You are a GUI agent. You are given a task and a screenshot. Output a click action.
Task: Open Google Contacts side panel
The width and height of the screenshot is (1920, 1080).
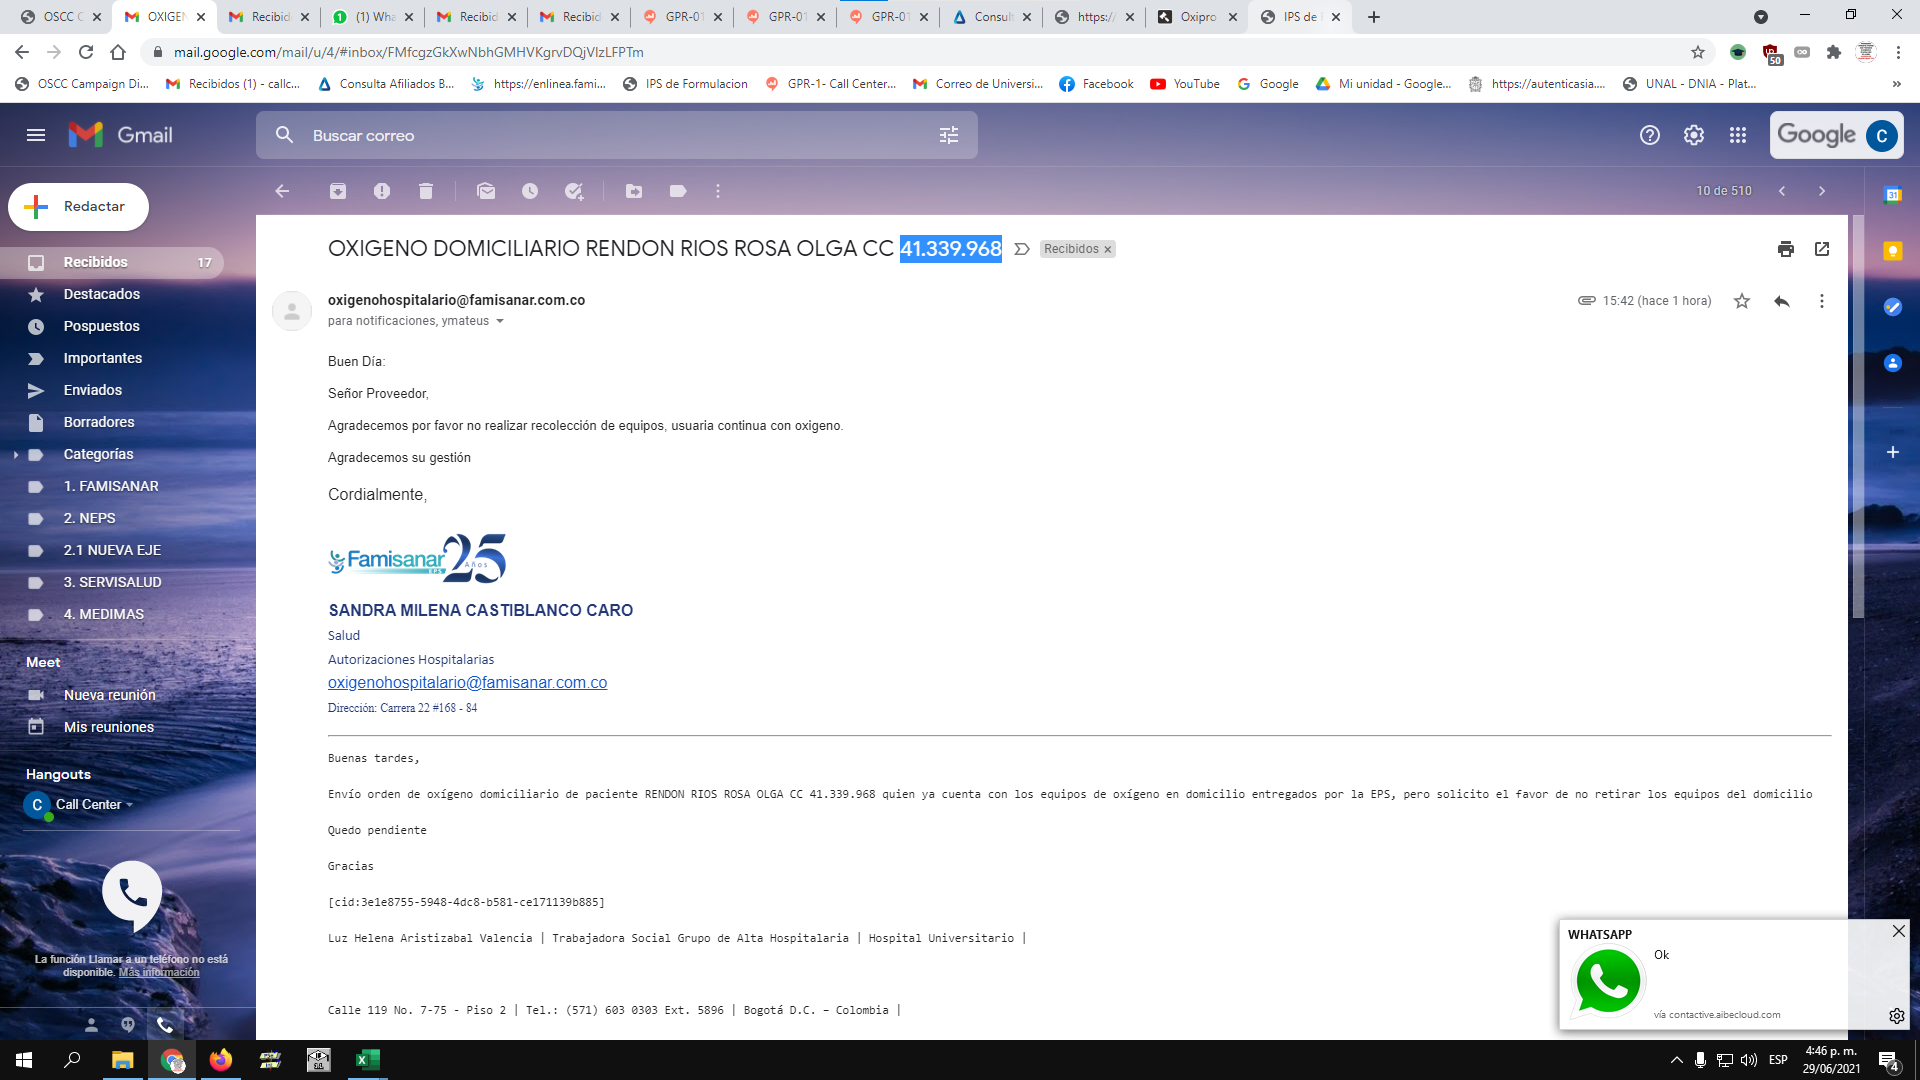[x=1893, y=363]
